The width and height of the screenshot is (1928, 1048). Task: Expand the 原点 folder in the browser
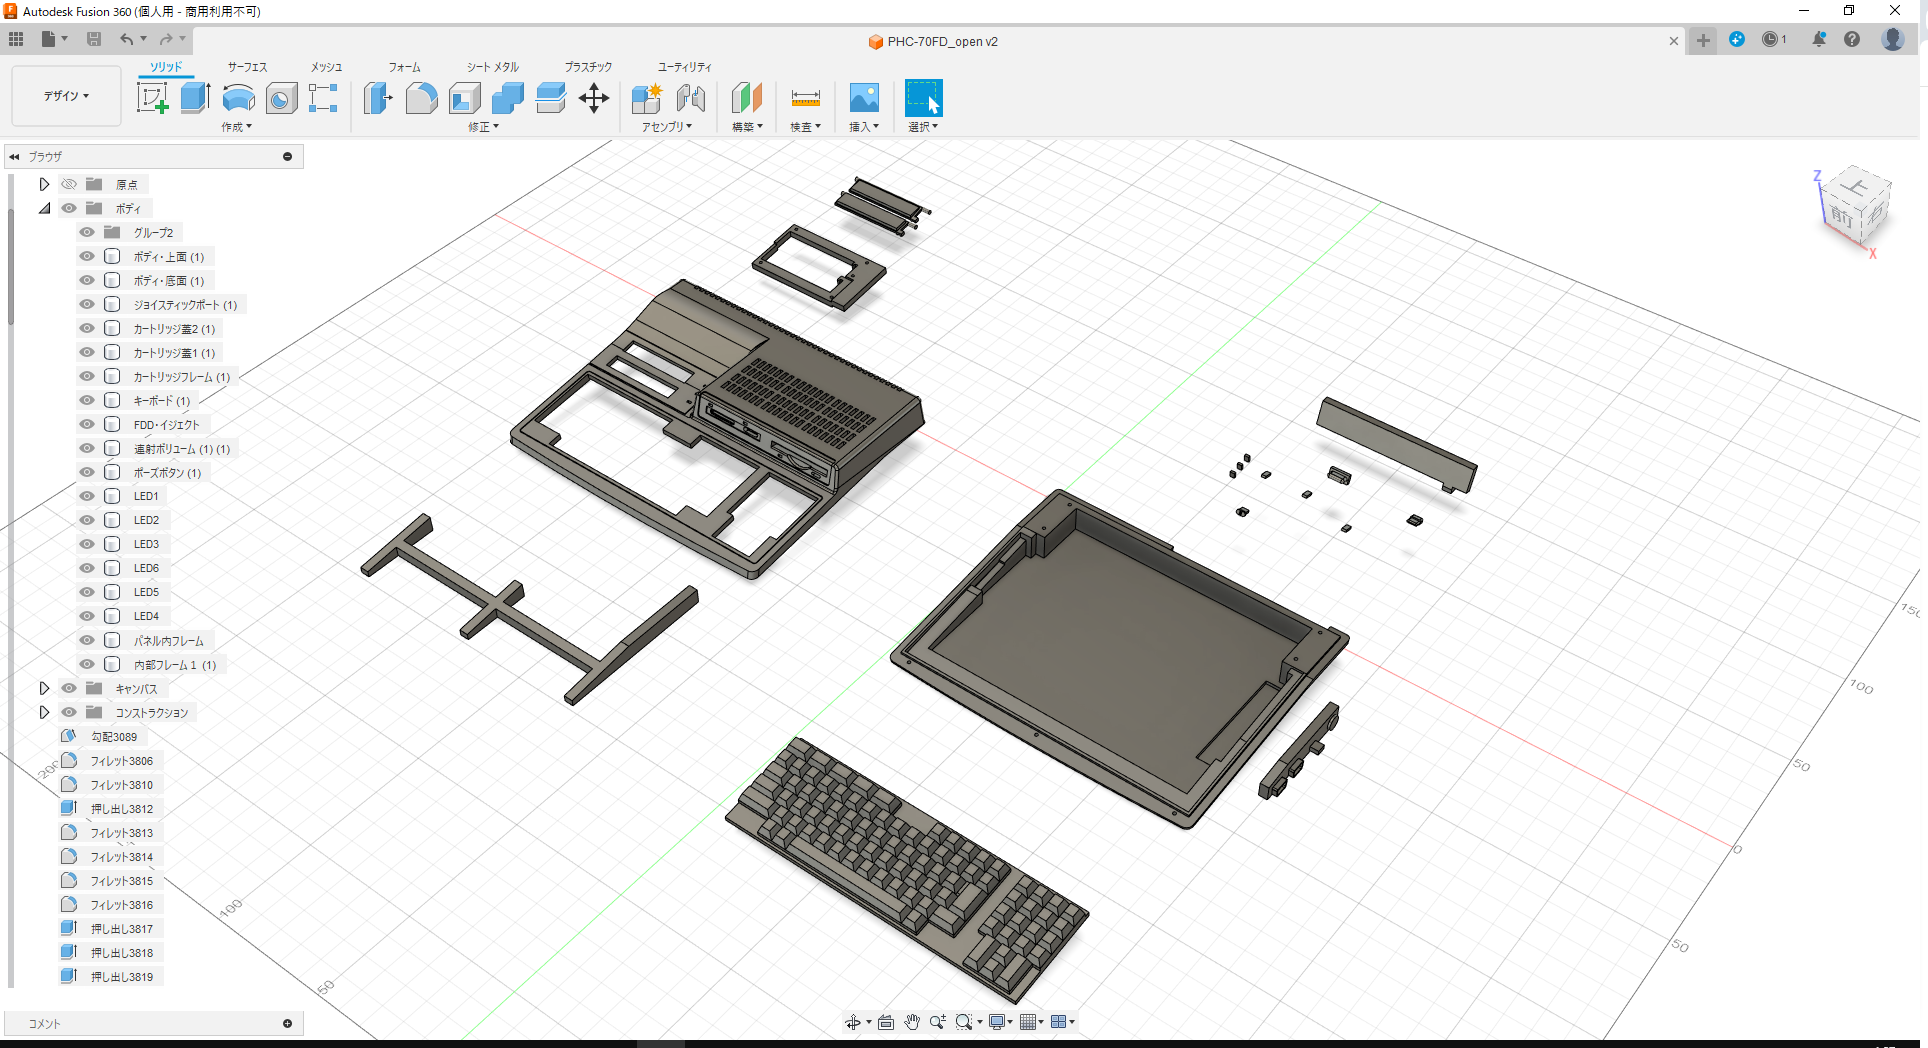tap(44, 183)
